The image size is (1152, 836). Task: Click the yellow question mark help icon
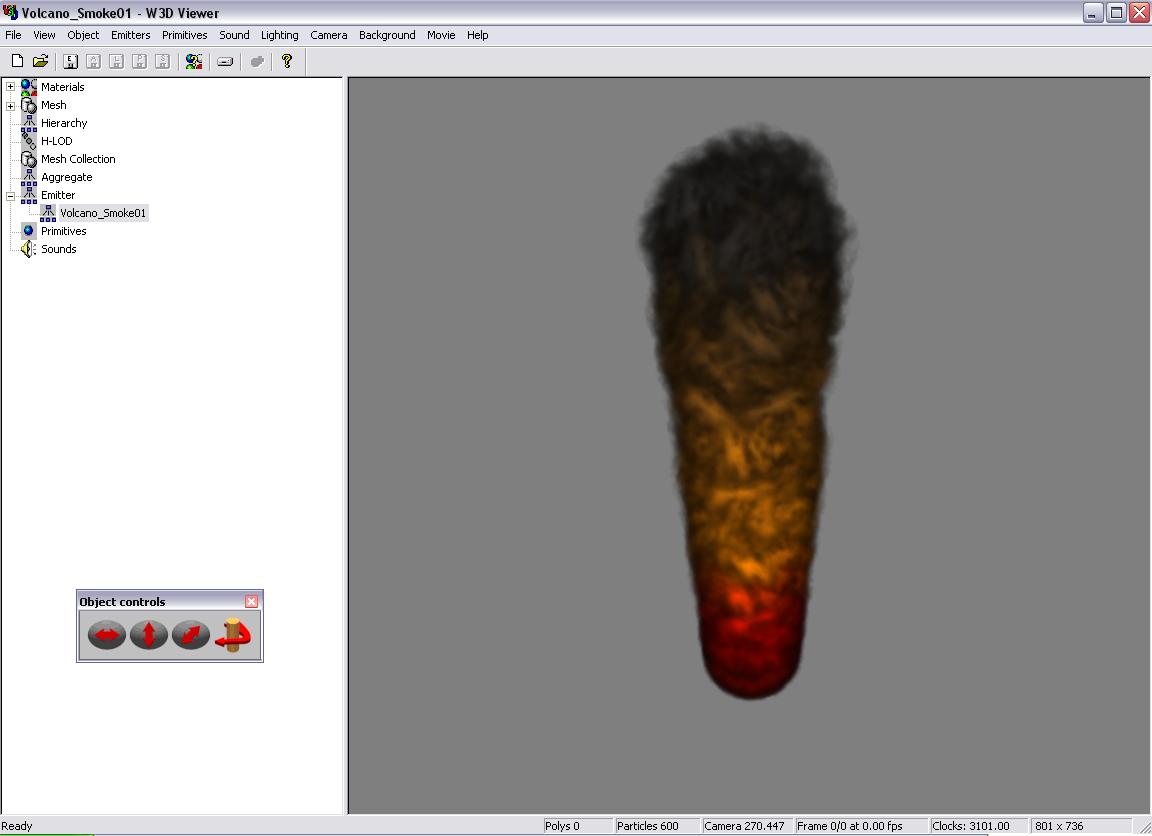click(x=287, y=61)
